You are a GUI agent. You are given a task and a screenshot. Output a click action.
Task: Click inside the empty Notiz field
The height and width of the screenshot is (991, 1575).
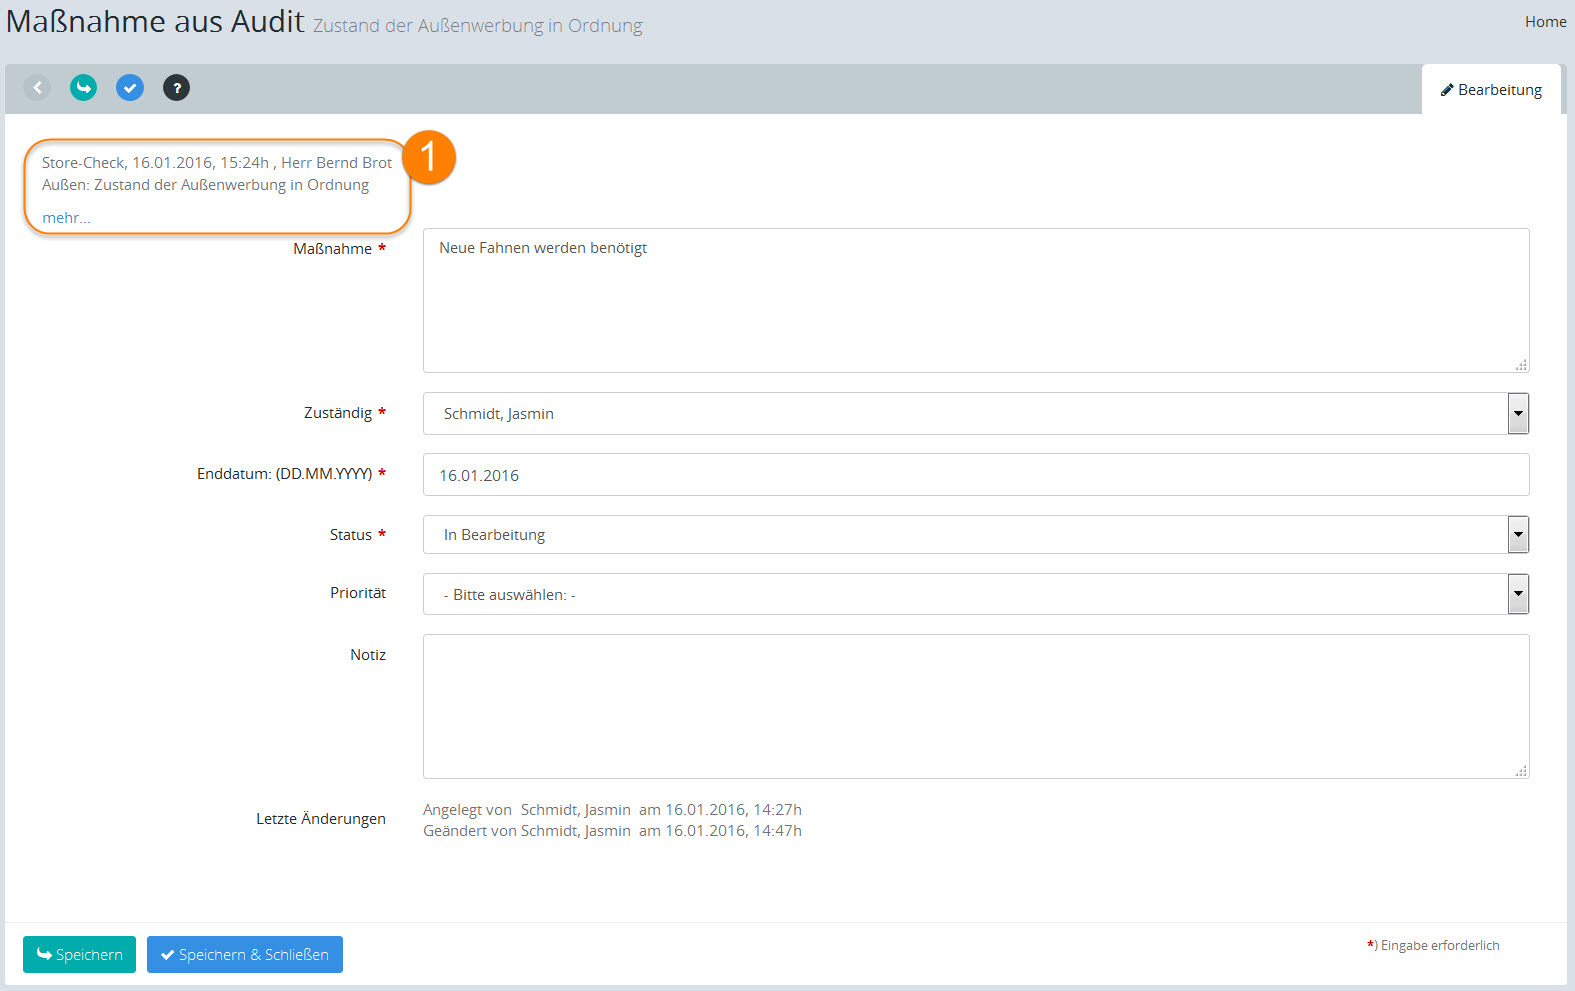click(975, 706)
